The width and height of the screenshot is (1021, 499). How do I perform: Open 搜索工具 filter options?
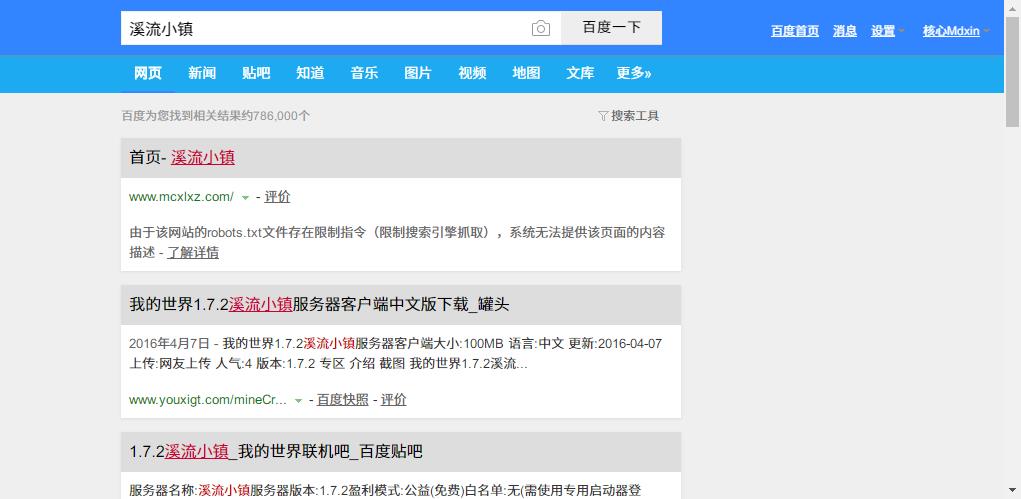pos(628,116)
